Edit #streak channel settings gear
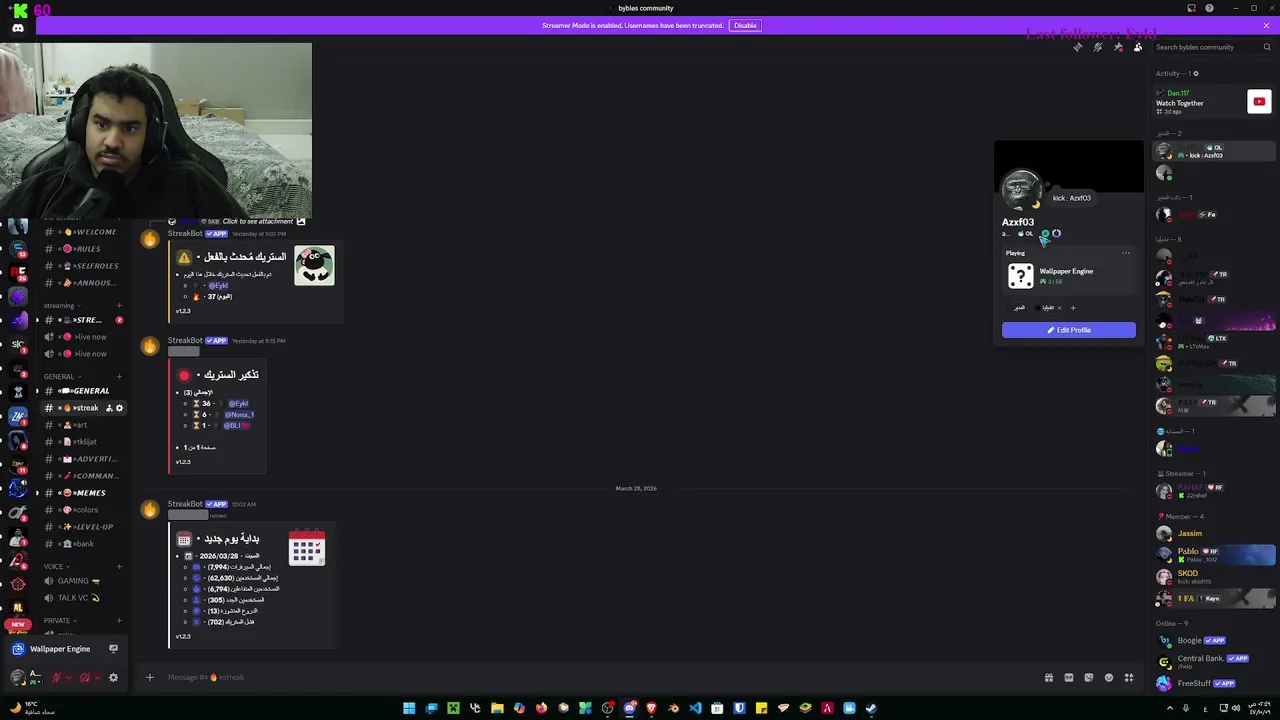This screenshot has height=720, width=1280. tap(119, 408)
